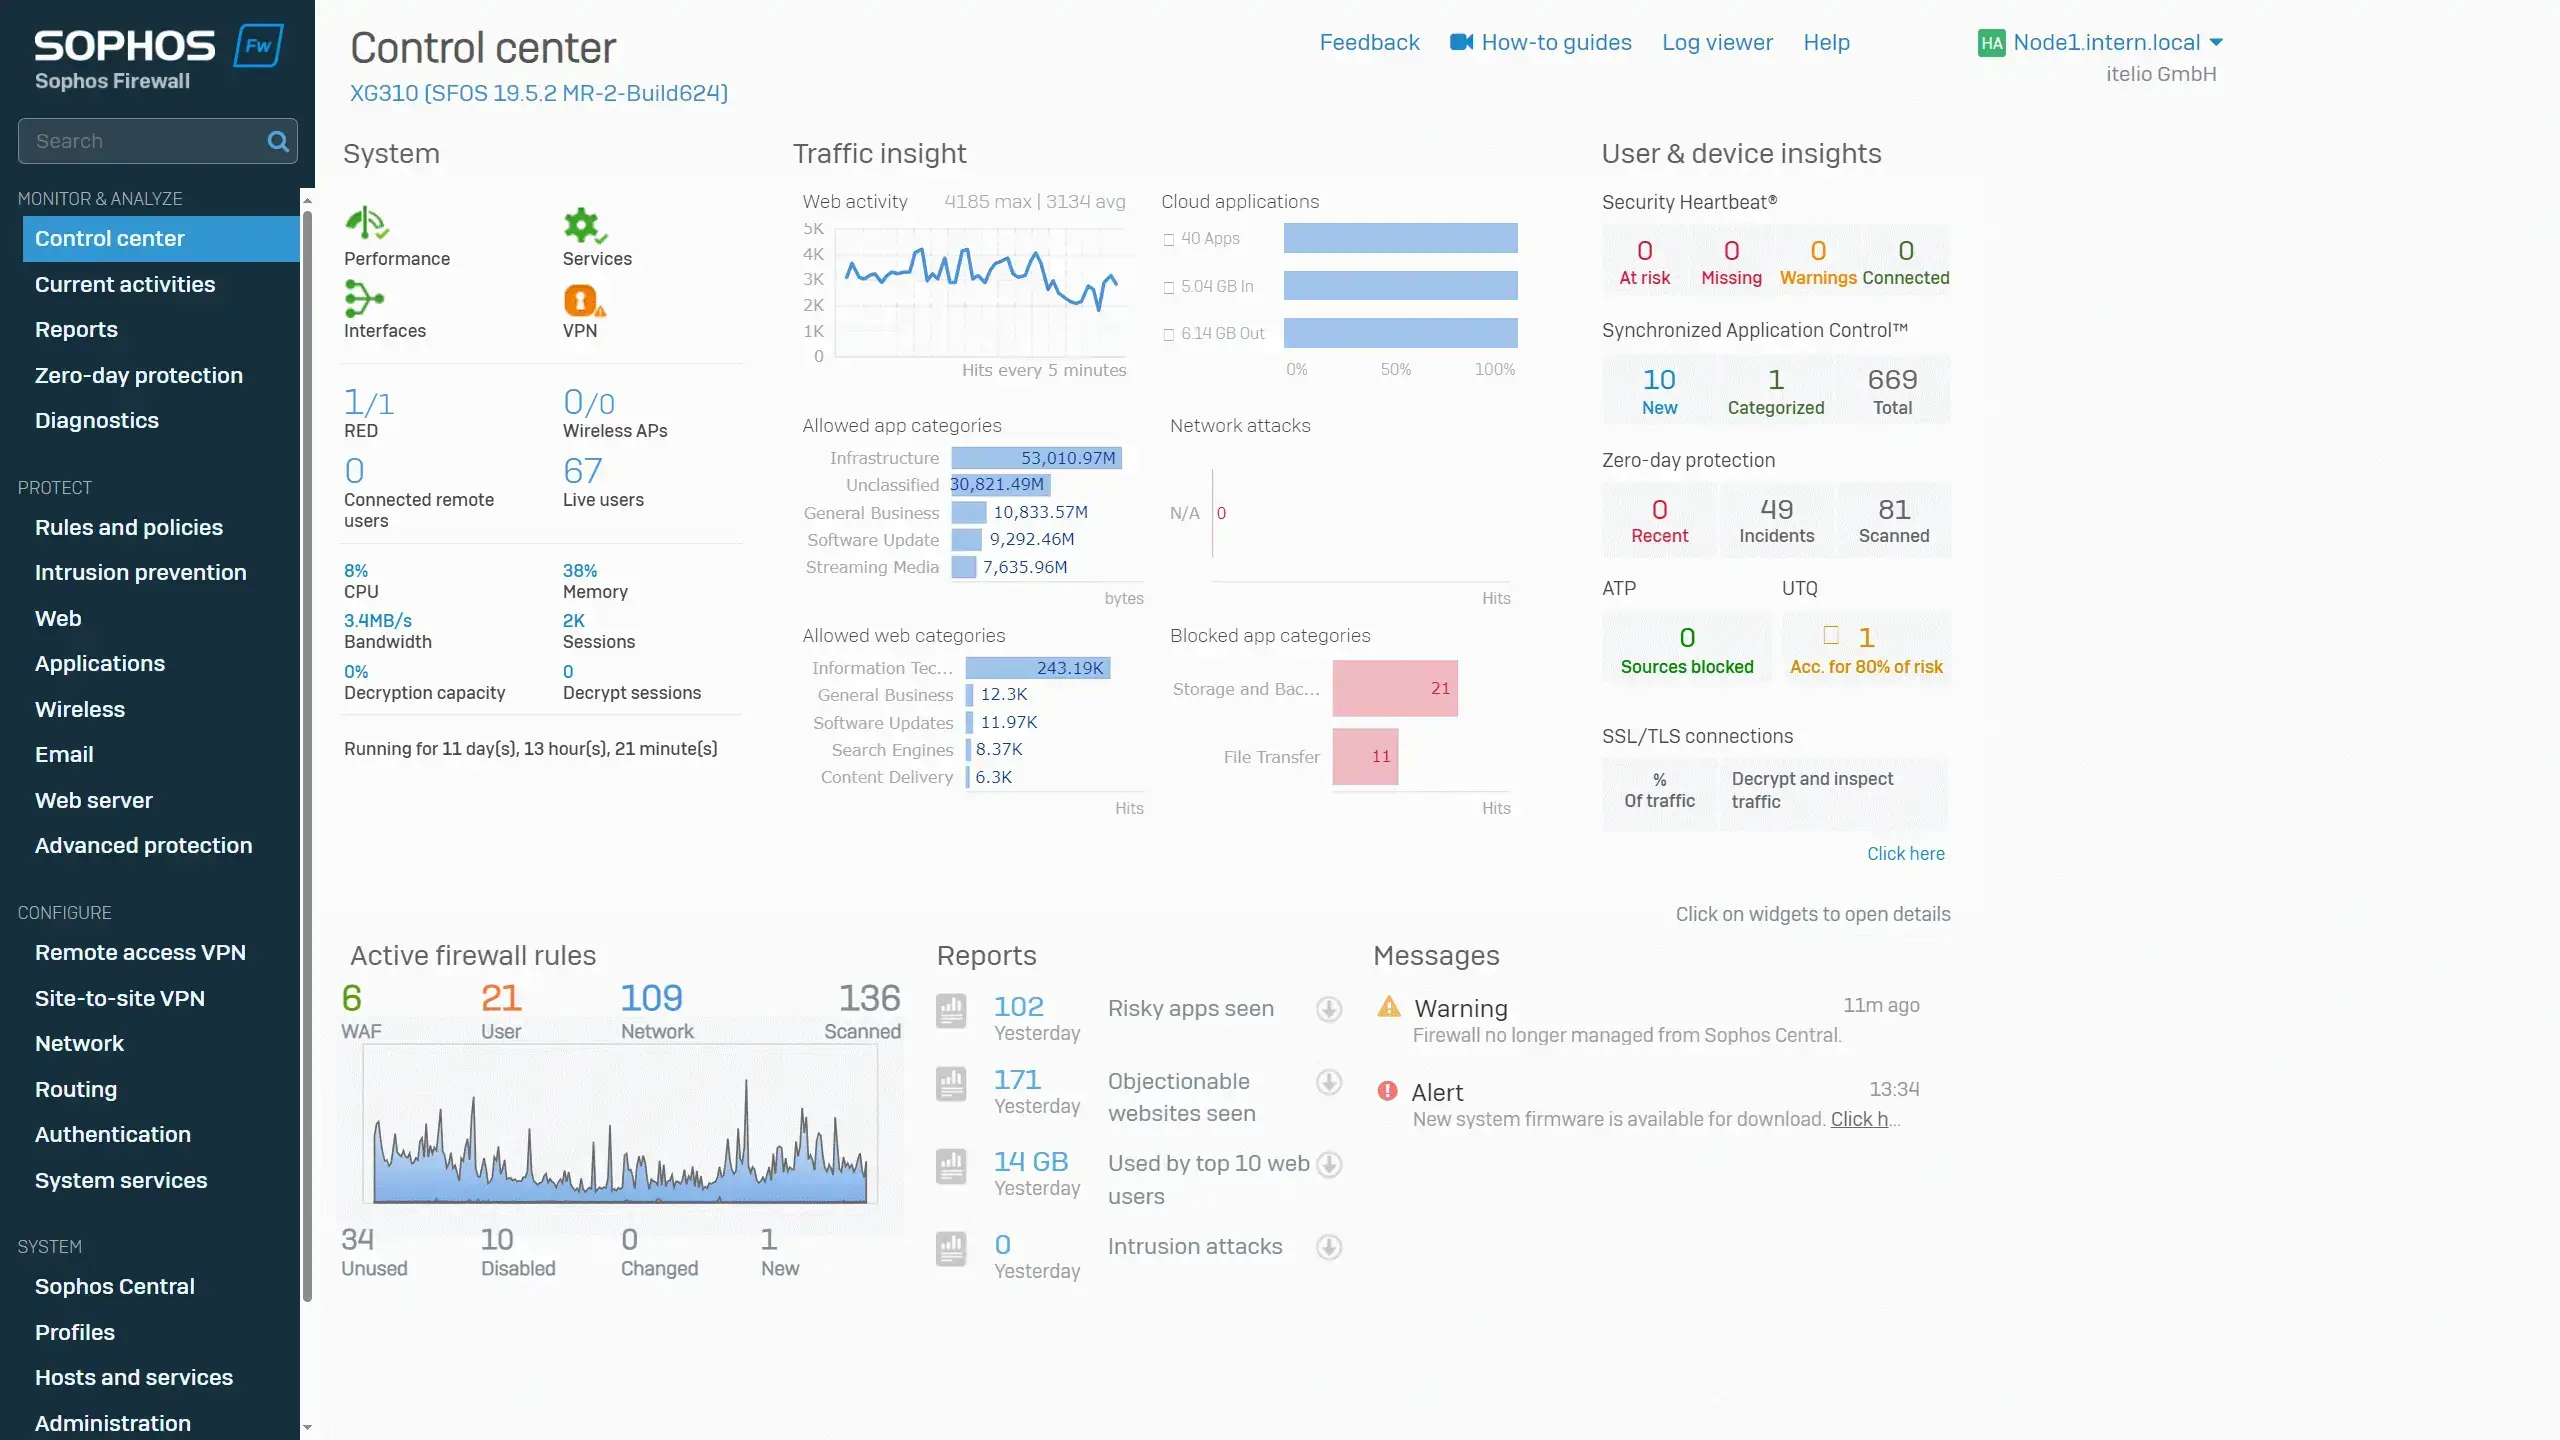Open Intrusion attacks report chart icon
This screenshot has width=2560, height=1440.
click(x=951, y=1248)
